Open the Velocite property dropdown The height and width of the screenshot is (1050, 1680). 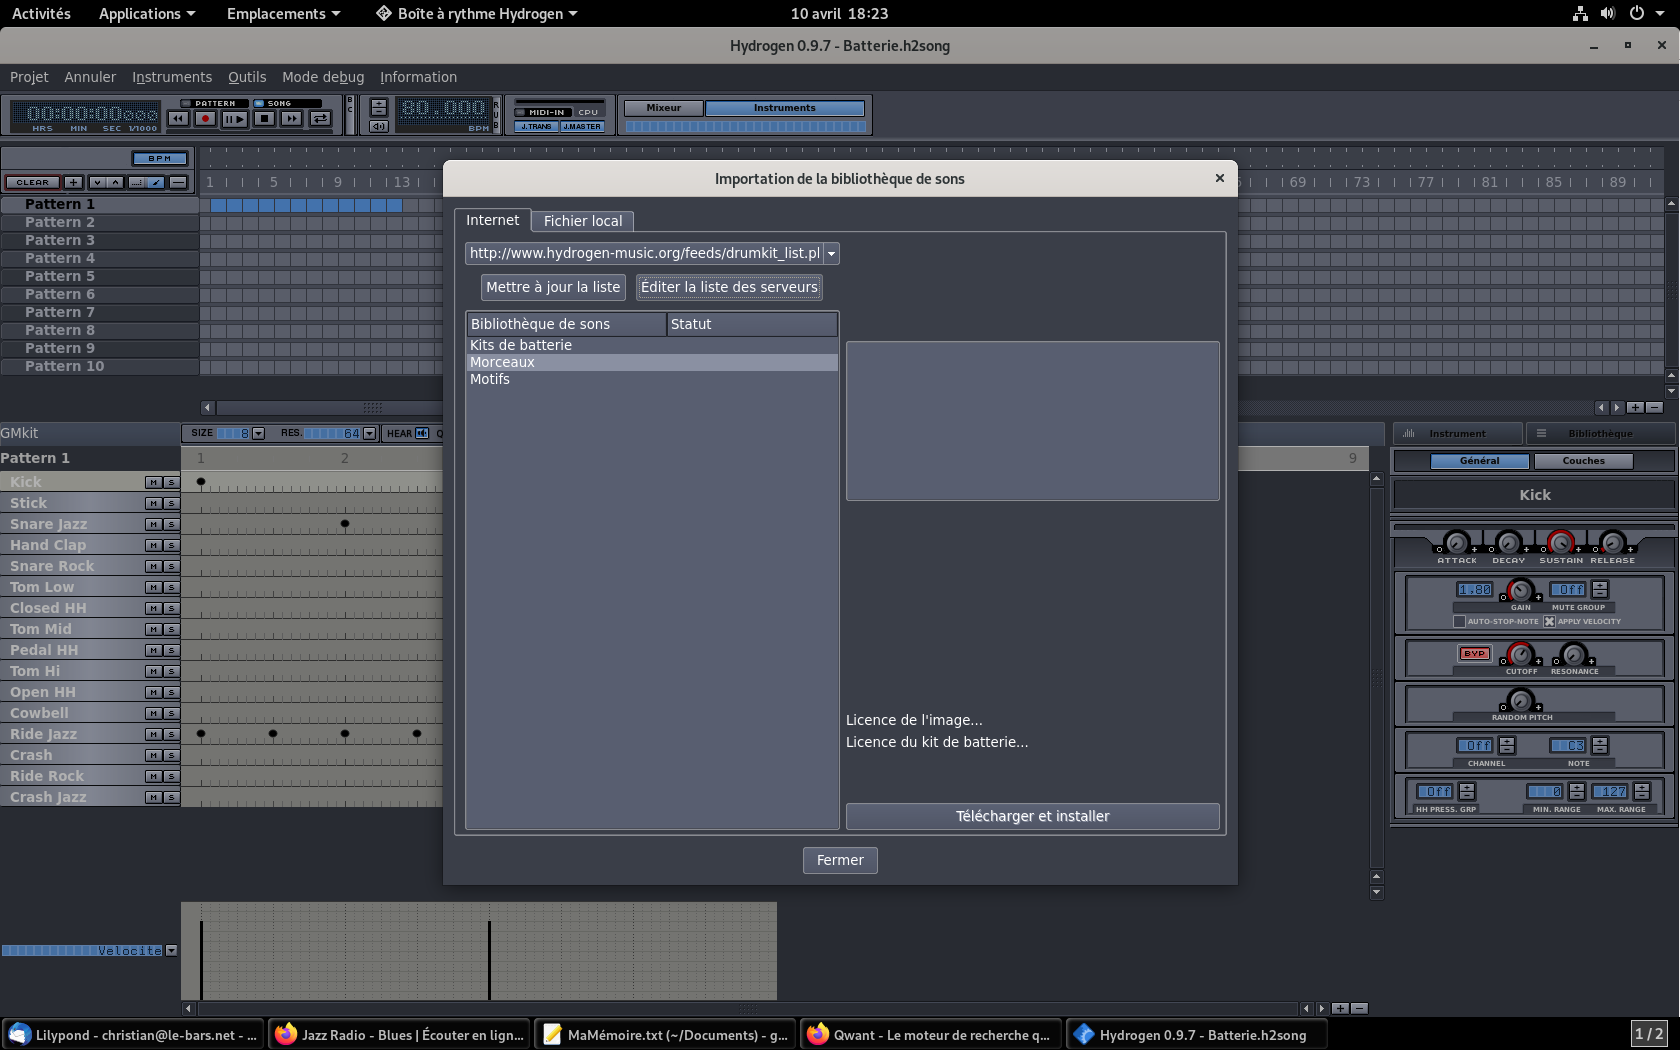tap(171, 951)
